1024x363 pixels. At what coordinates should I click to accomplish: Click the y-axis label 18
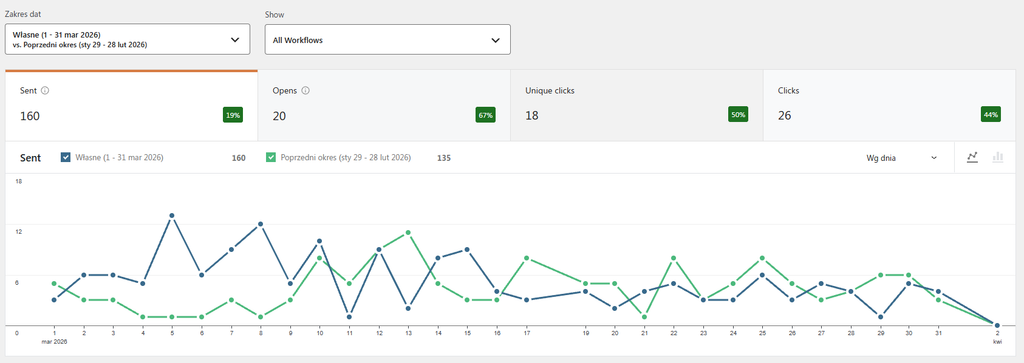pyautogui.click(x=18, y=182)
